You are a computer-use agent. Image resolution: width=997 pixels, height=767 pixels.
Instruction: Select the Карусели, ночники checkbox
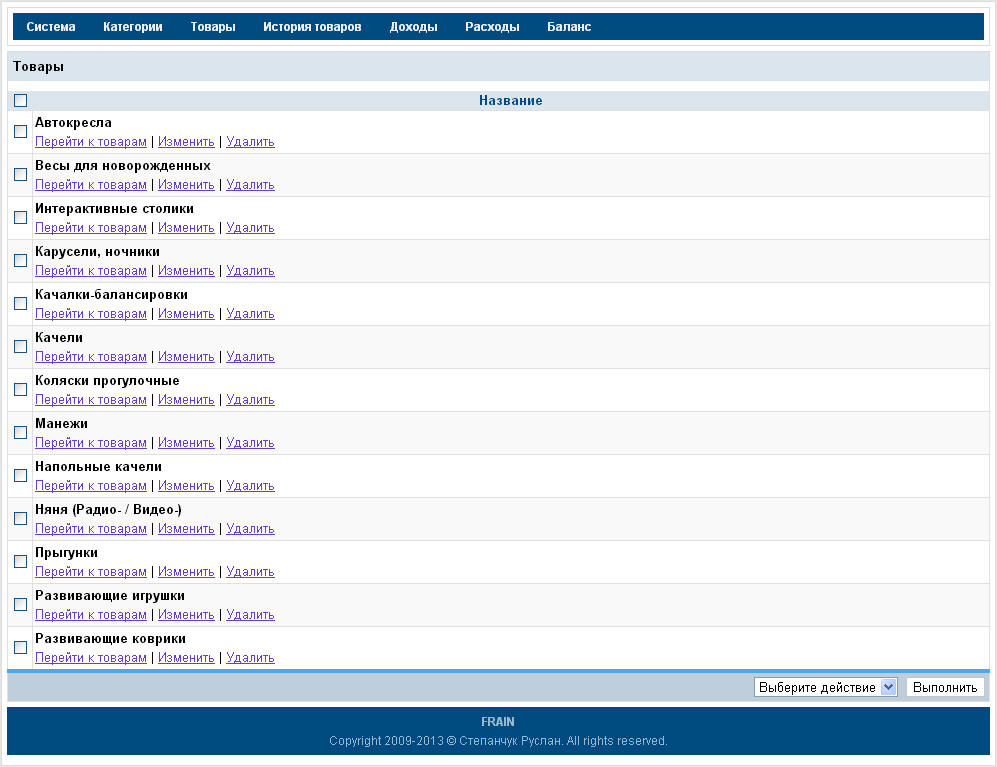[x=20, y=260]
